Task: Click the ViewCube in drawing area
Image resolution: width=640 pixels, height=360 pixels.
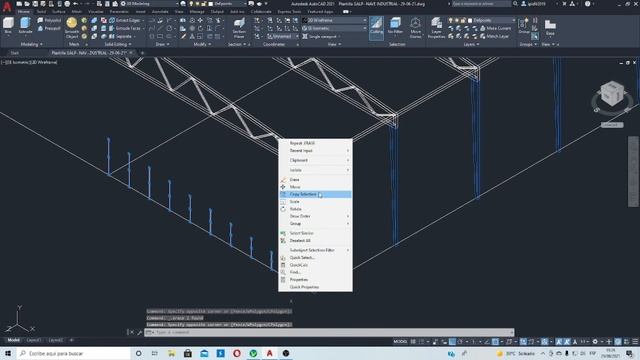Action: (612, 95)
